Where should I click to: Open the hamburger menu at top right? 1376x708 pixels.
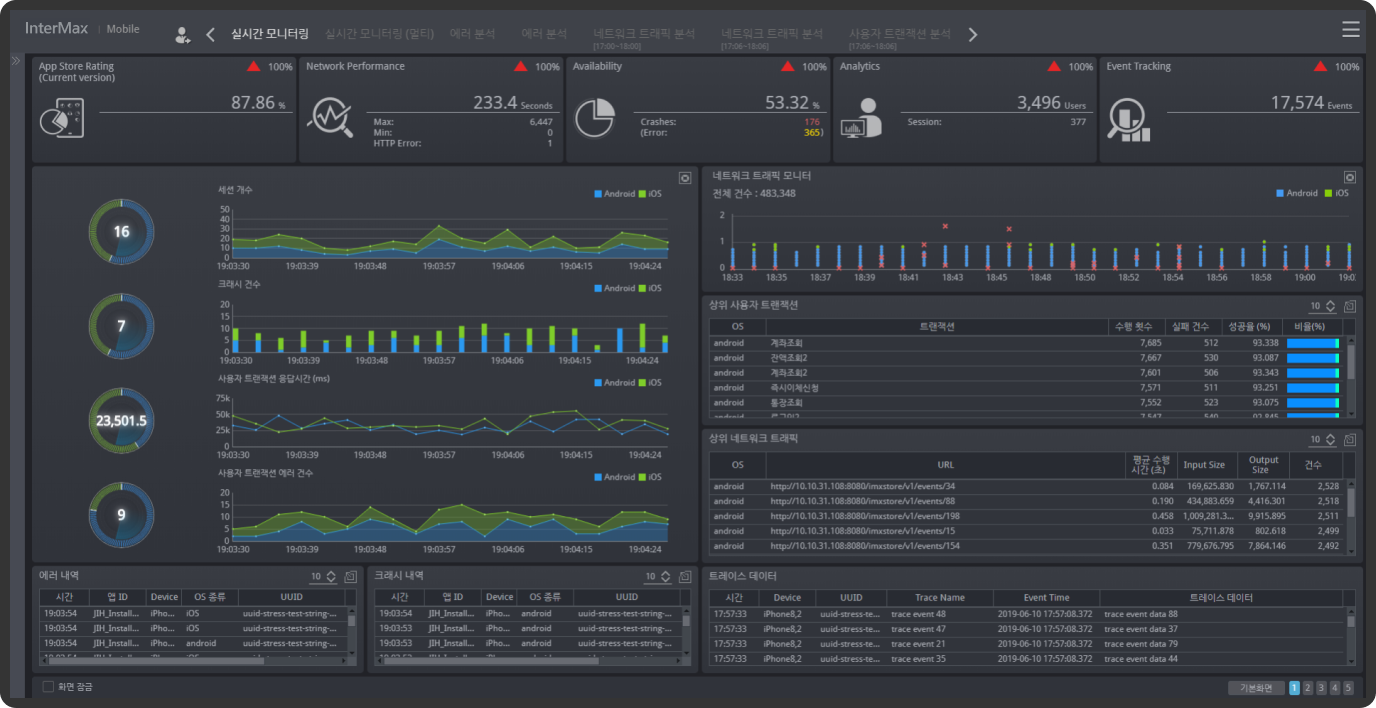[x=1351, y=30]
